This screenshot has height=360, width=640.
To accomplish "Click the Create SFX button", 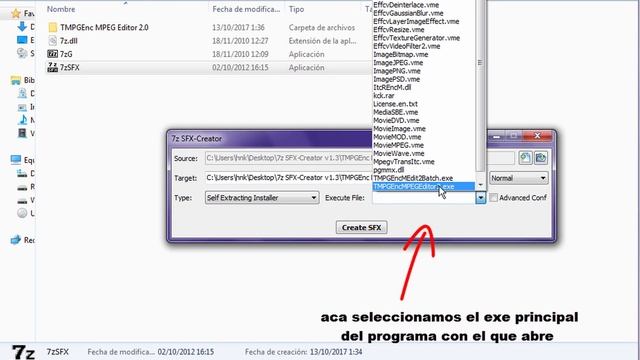I will [x=361, y=227].
